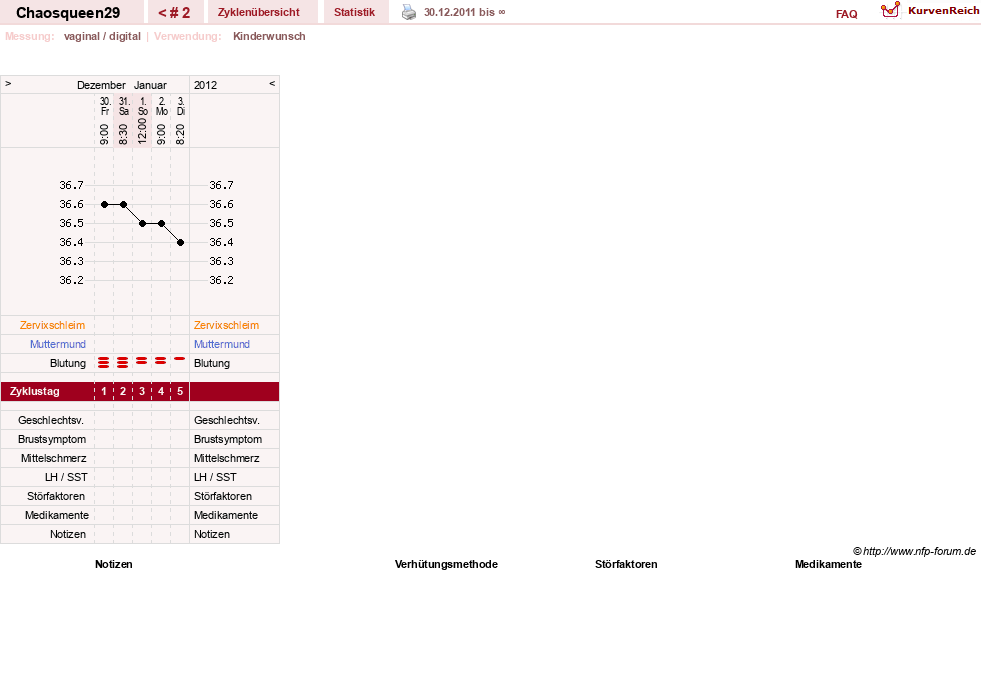Open the Statistik tab
981x683 pixels.
(354, 12)
